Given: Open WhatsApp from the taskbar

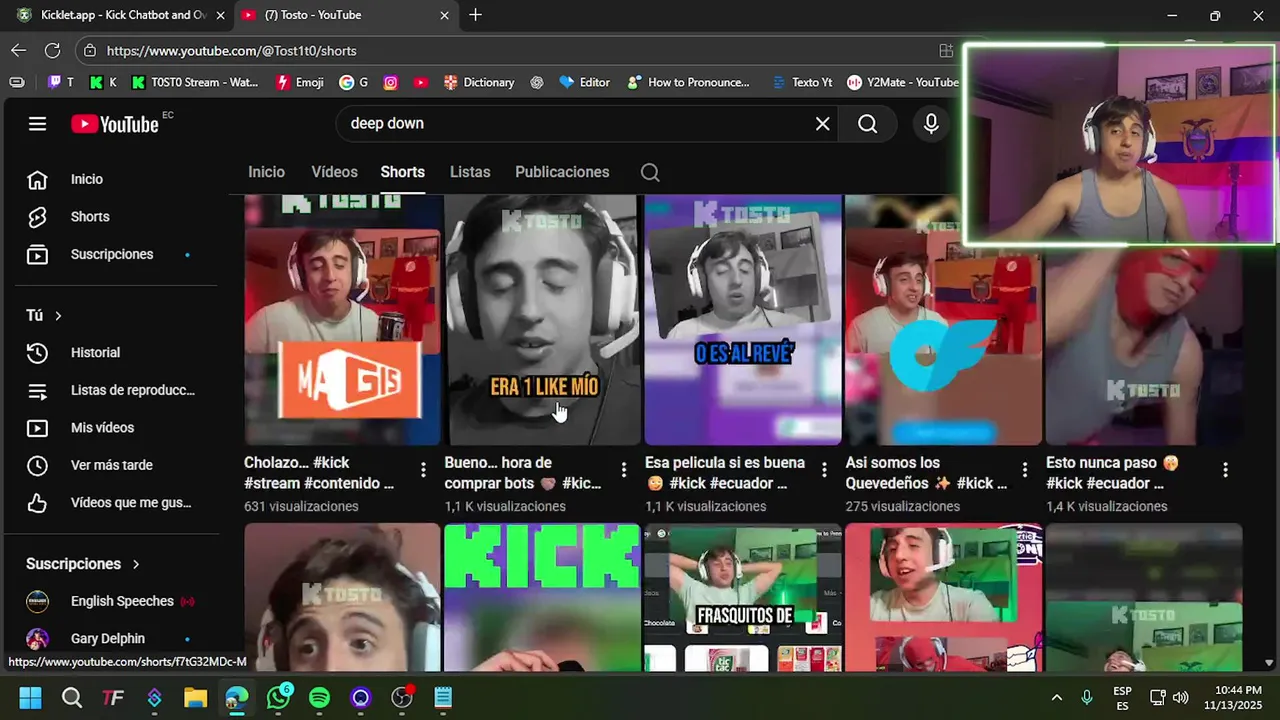Looking at the screenshot, I should point(278,697).
